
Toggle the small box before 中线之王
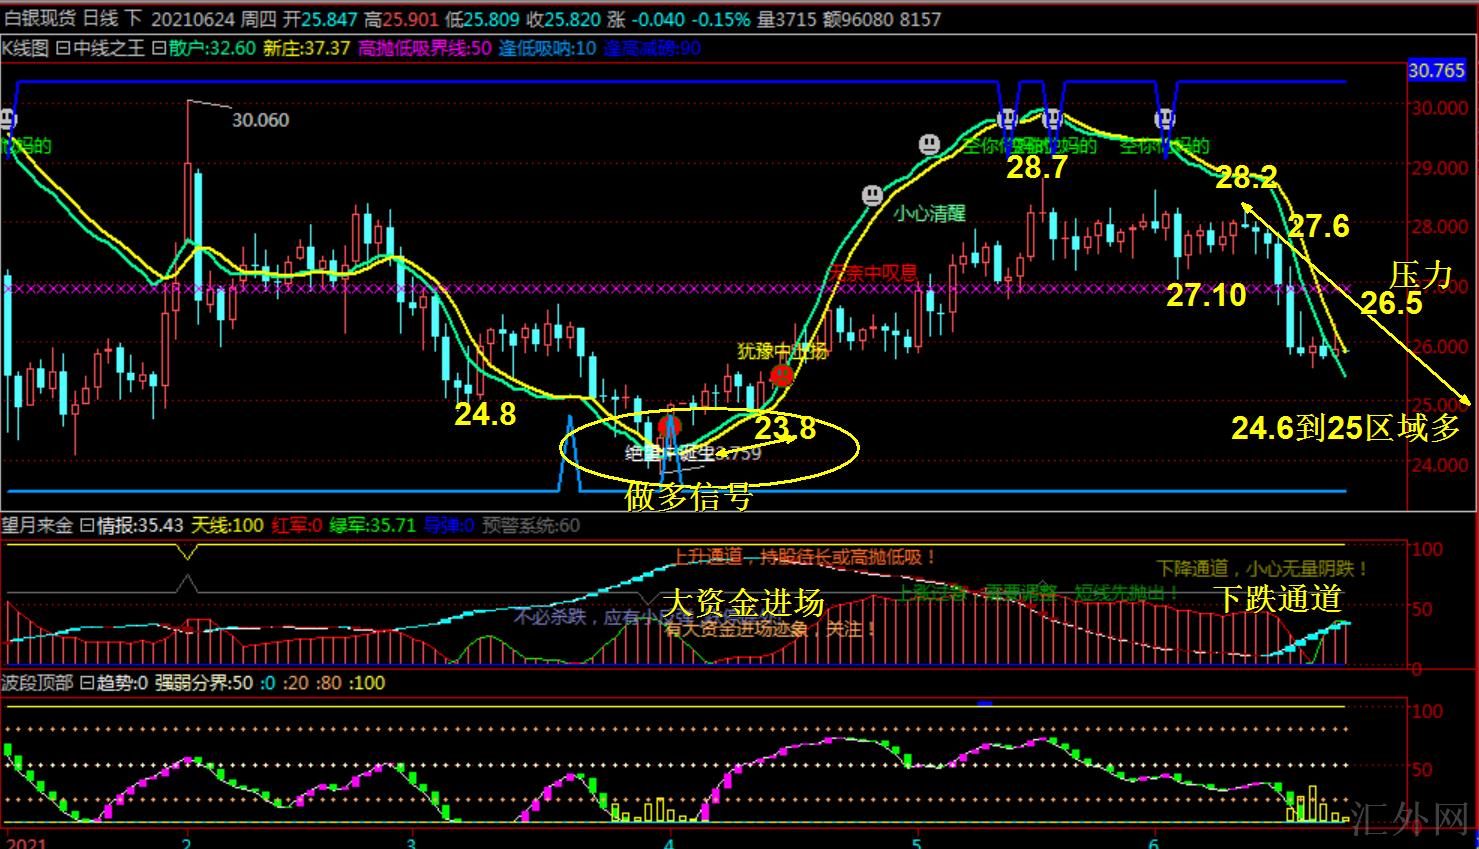(62, 48)
